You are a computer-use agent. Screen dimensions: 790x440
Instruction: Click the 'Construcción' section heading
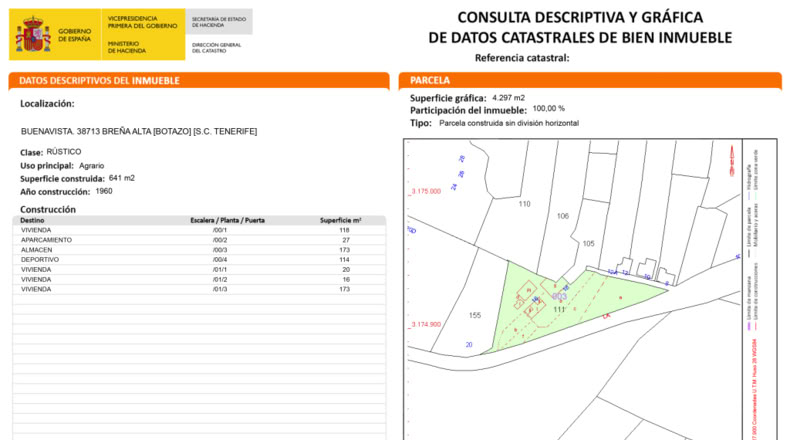(48, 209)
